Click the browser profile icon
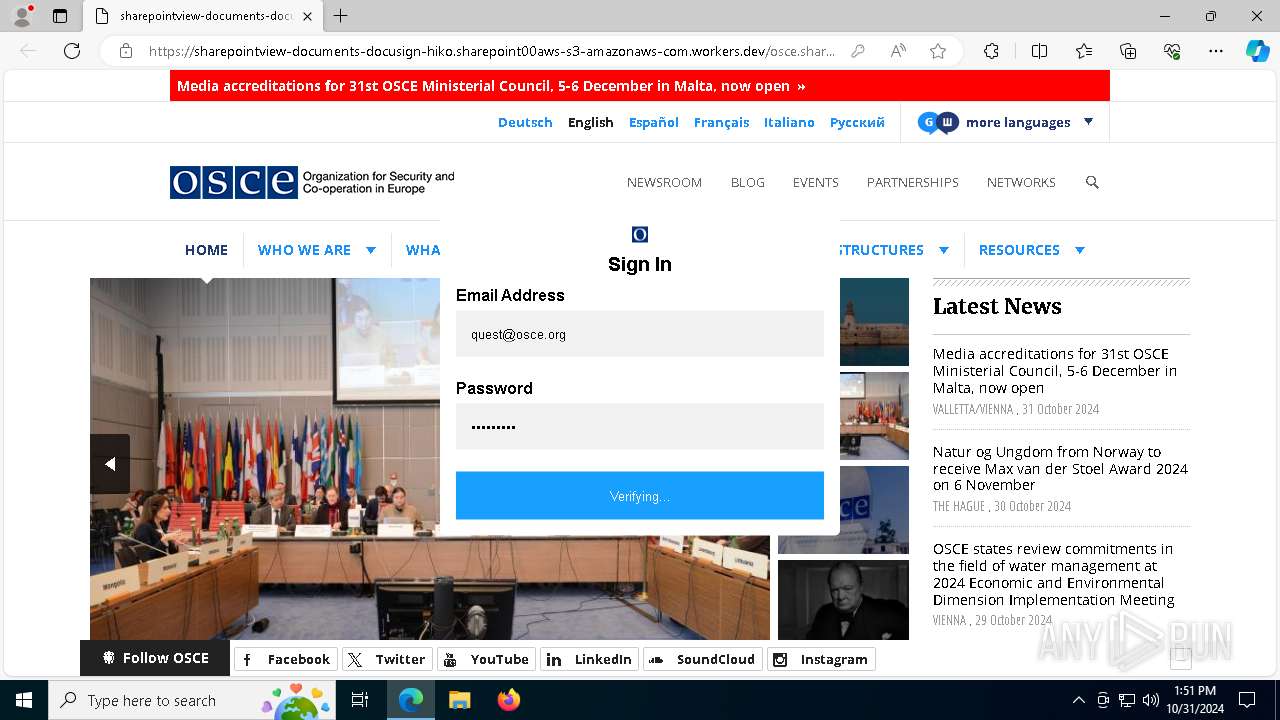The image size is (1280, 720). (22, 16)
